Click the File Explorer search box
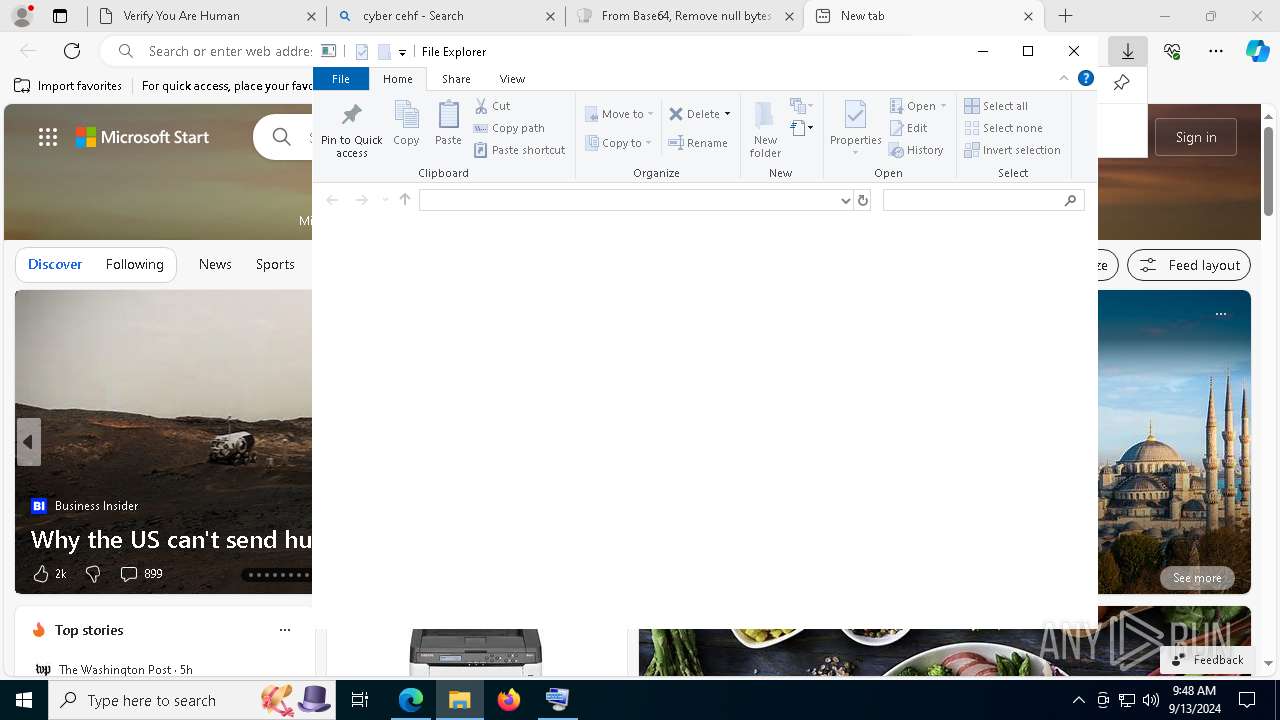 coord(984,200)
